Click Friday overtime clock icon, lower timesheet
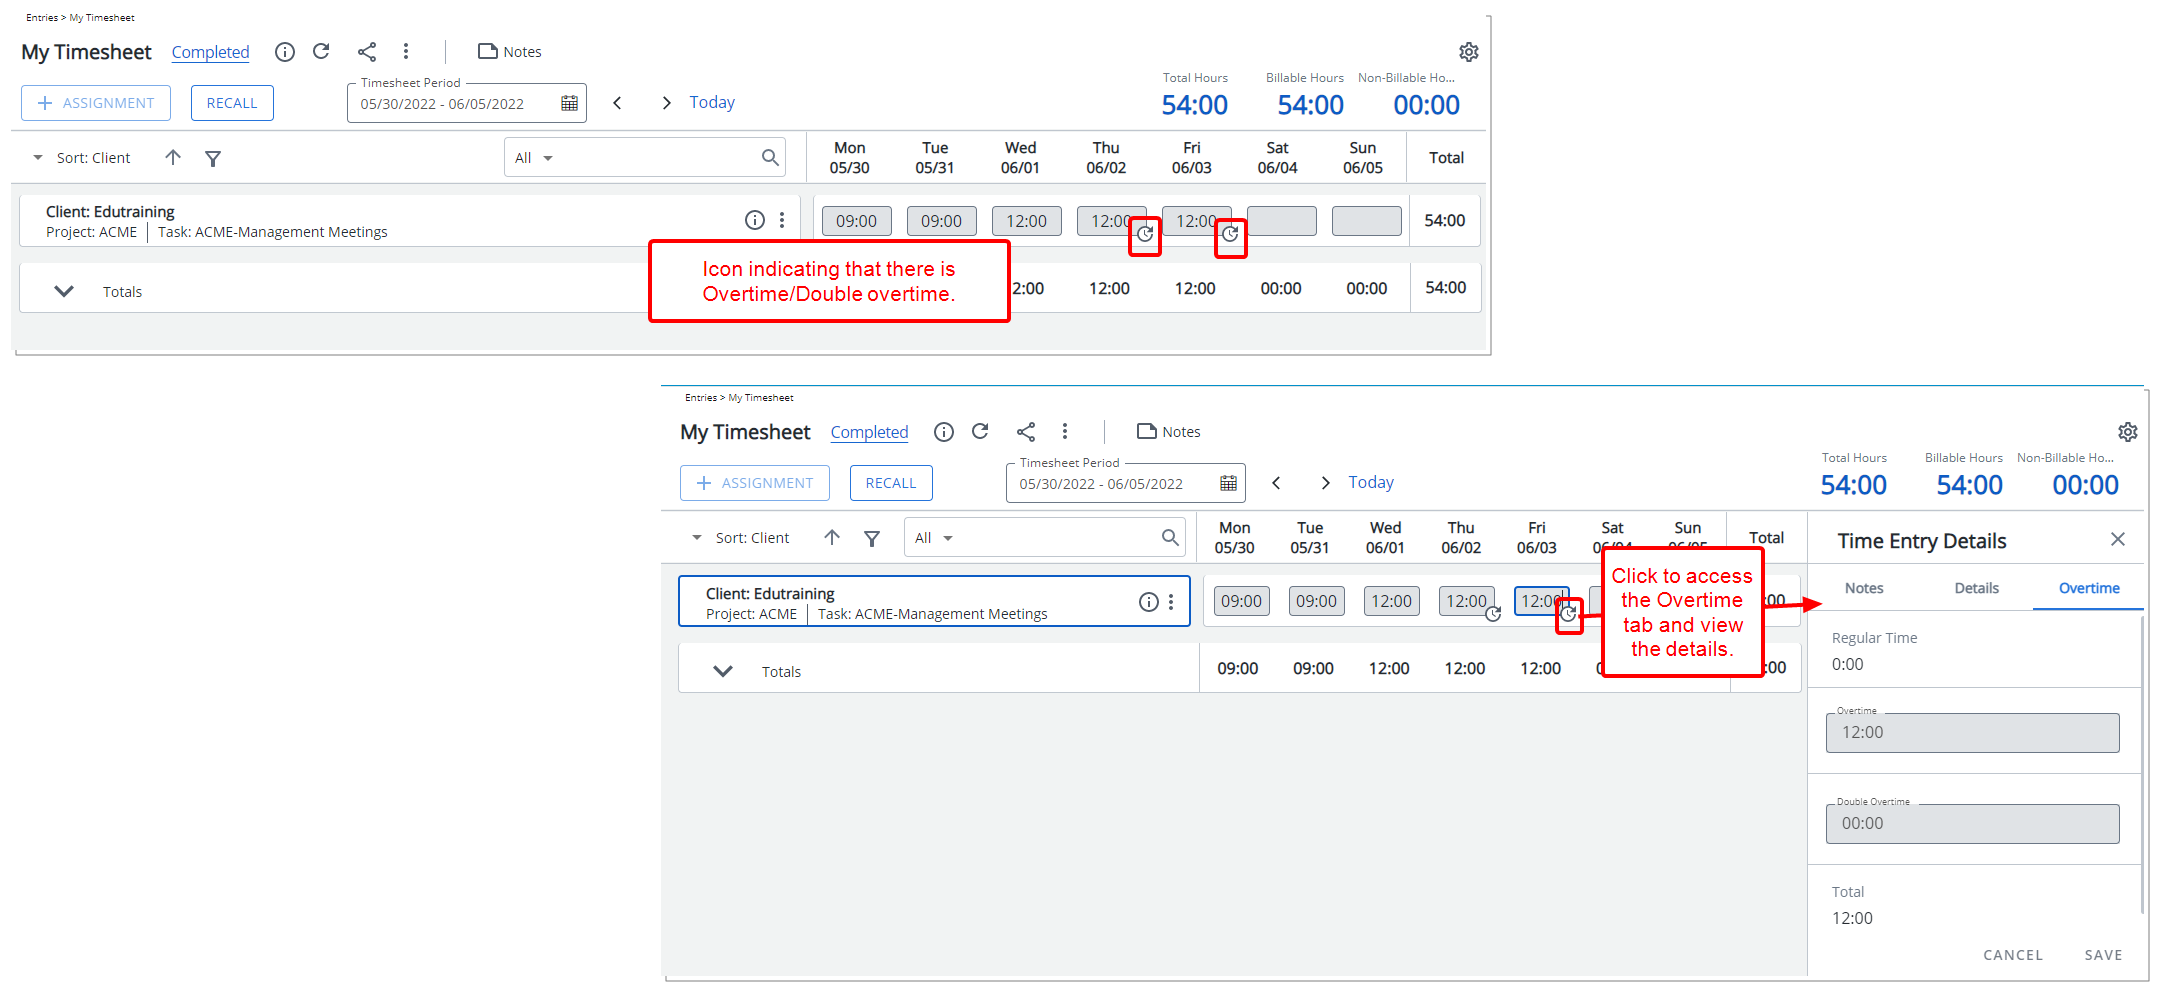 click(x=1568, y=614)
